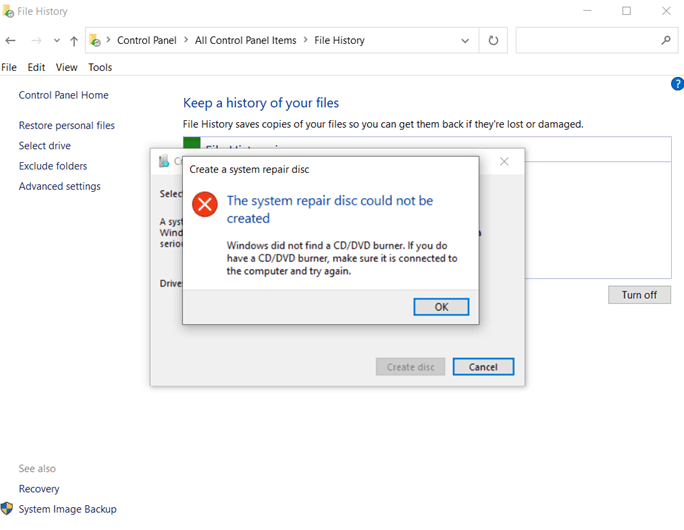684x530 pixels.
Task: Open the View menu
Action: [x=66, y=67]
